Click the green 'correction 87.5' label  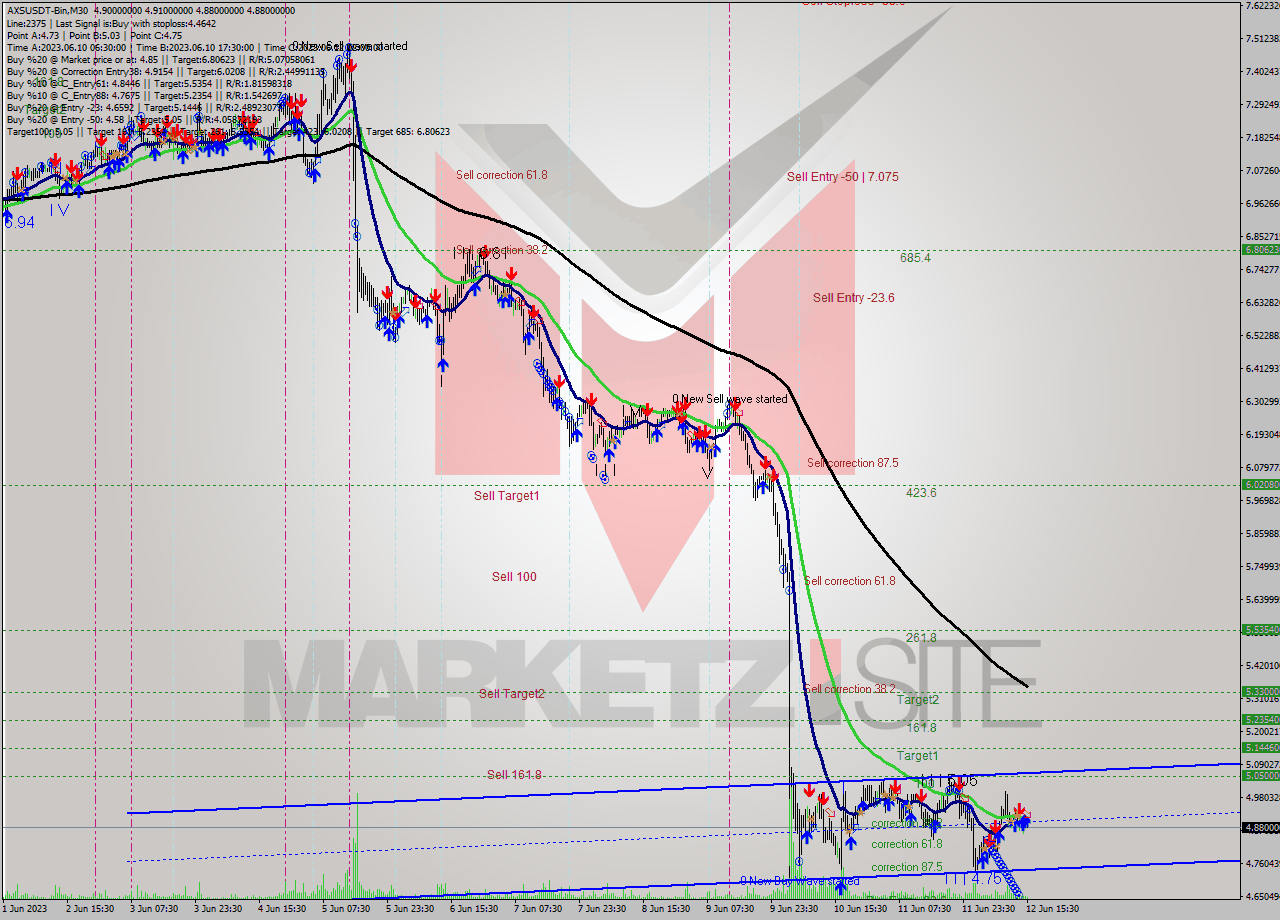(x=908, y=867)
